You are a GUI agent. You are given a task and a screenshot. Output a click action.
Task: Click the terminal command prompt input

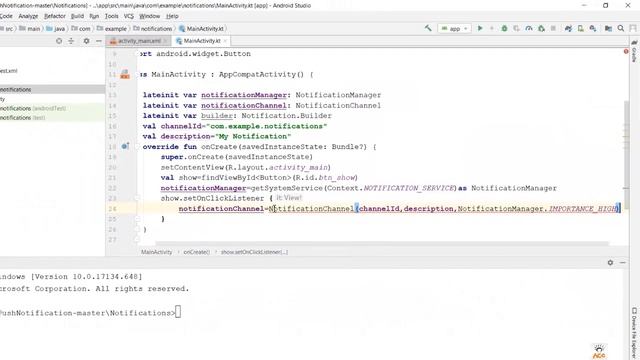(x=178, y=313)
